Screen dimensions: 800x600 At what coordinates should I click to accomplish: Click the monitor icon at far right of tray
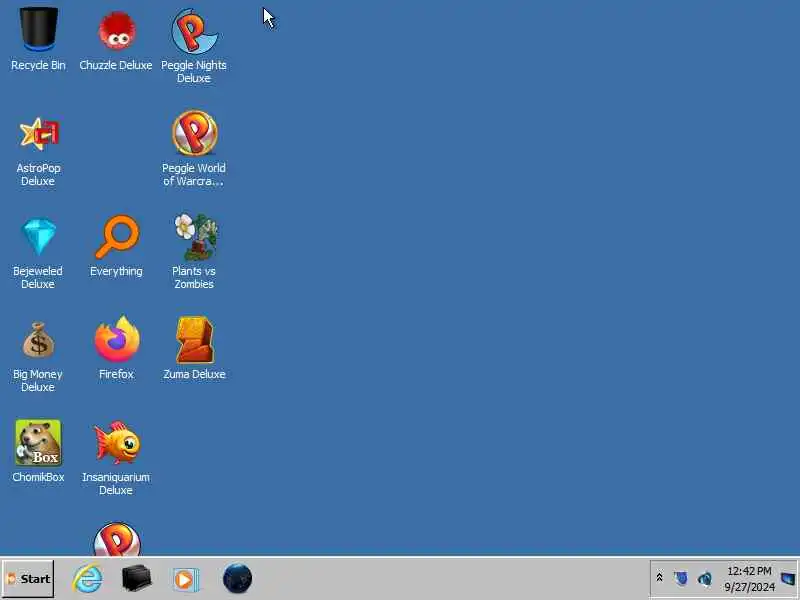(788, 579)
